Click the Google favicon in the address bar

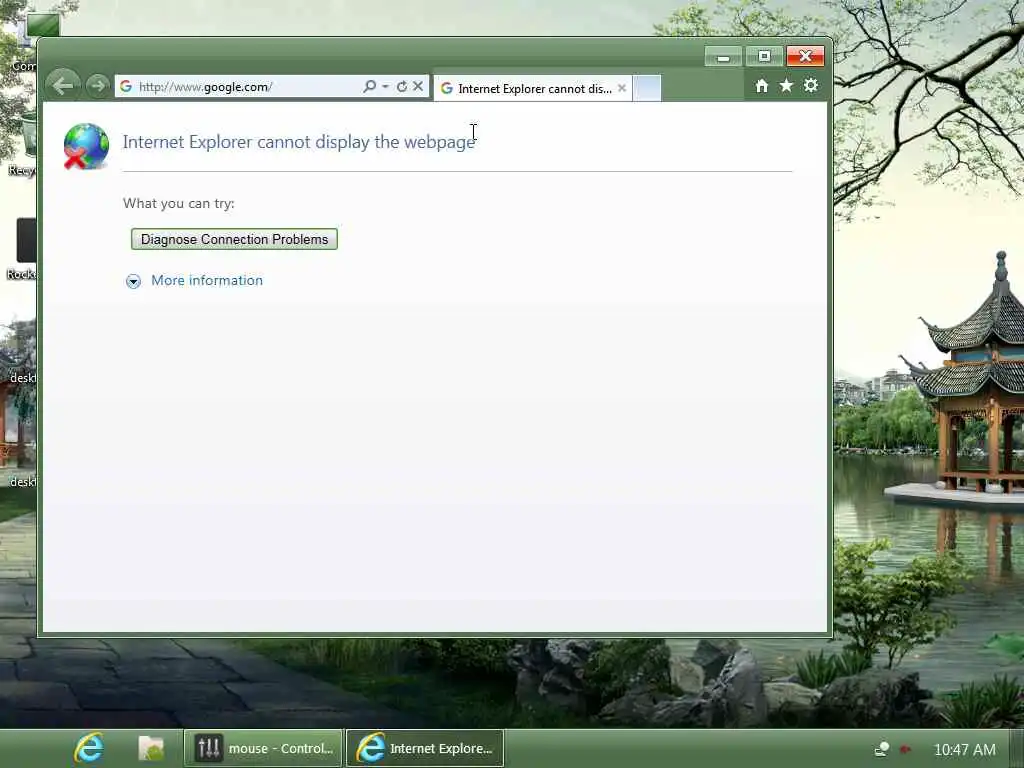(126, 86)
